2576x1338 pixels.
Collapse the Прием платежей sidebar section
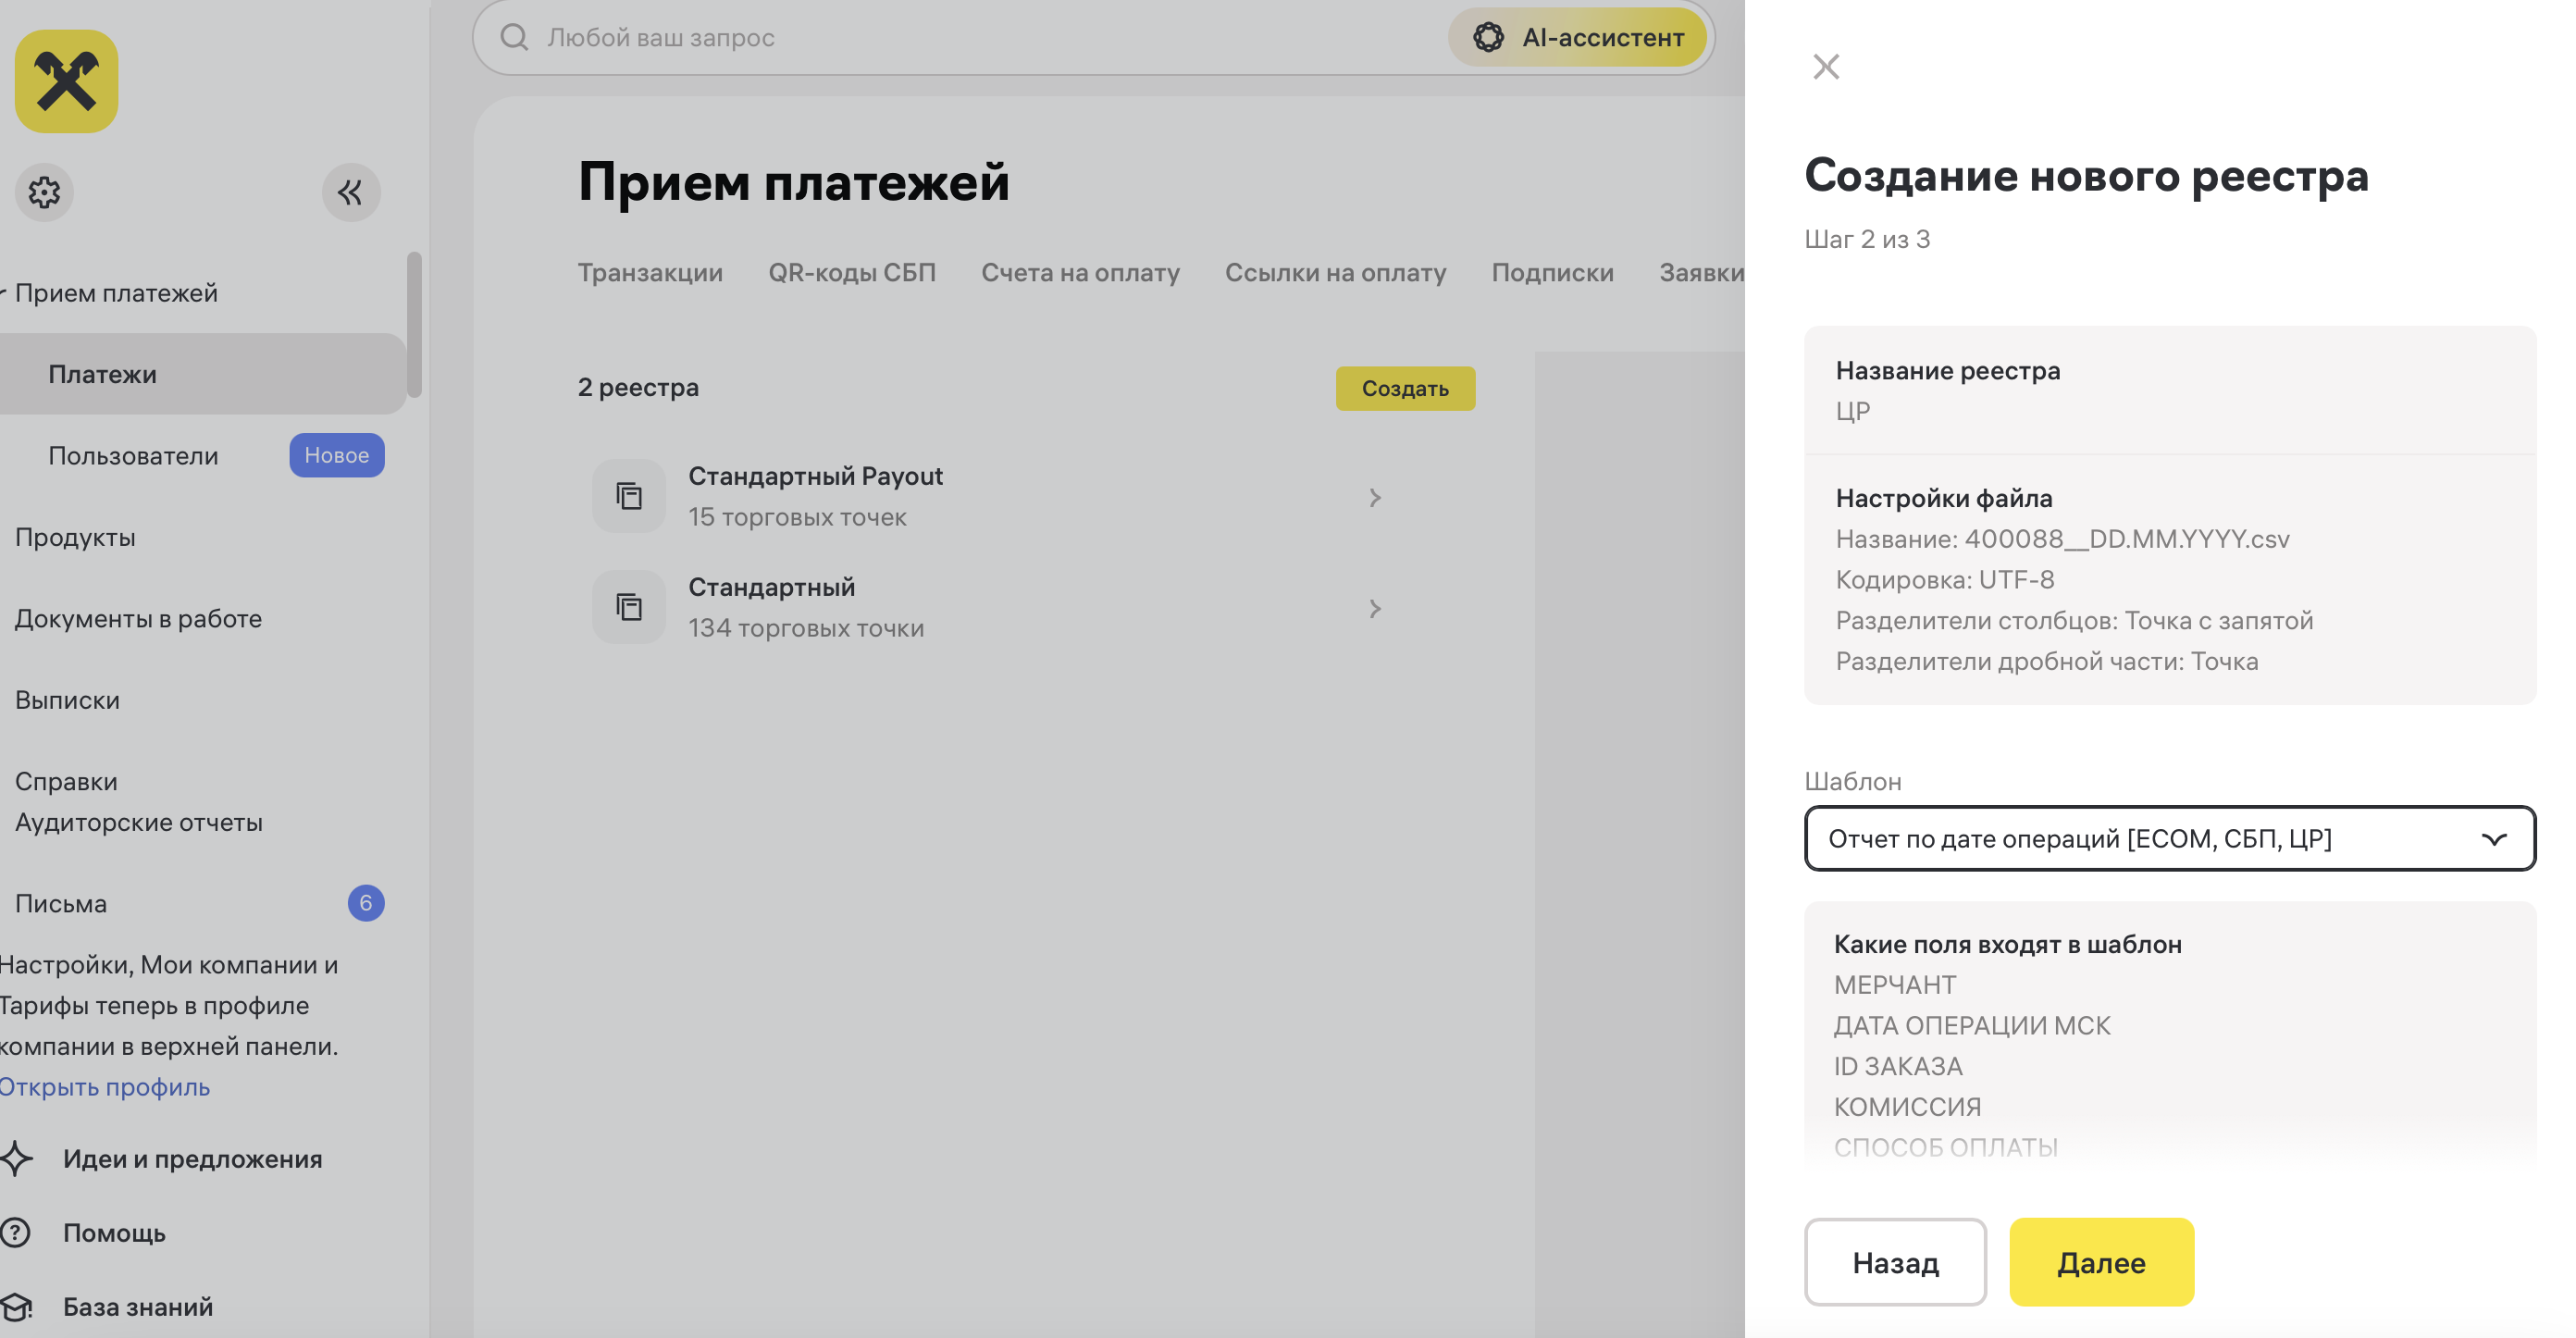[5, 292]
